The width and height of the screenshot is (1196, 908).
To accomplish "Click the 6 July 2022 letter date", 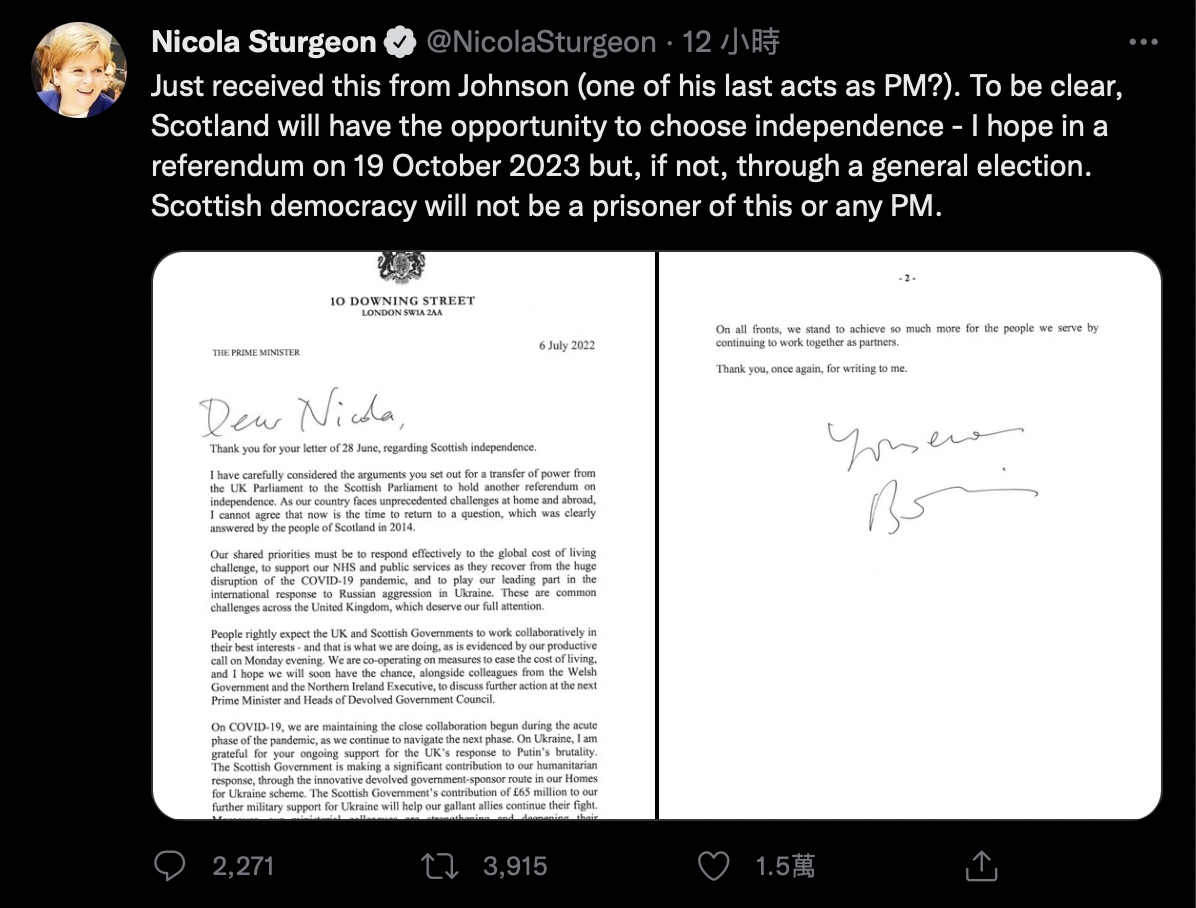I will coord(567,345).
